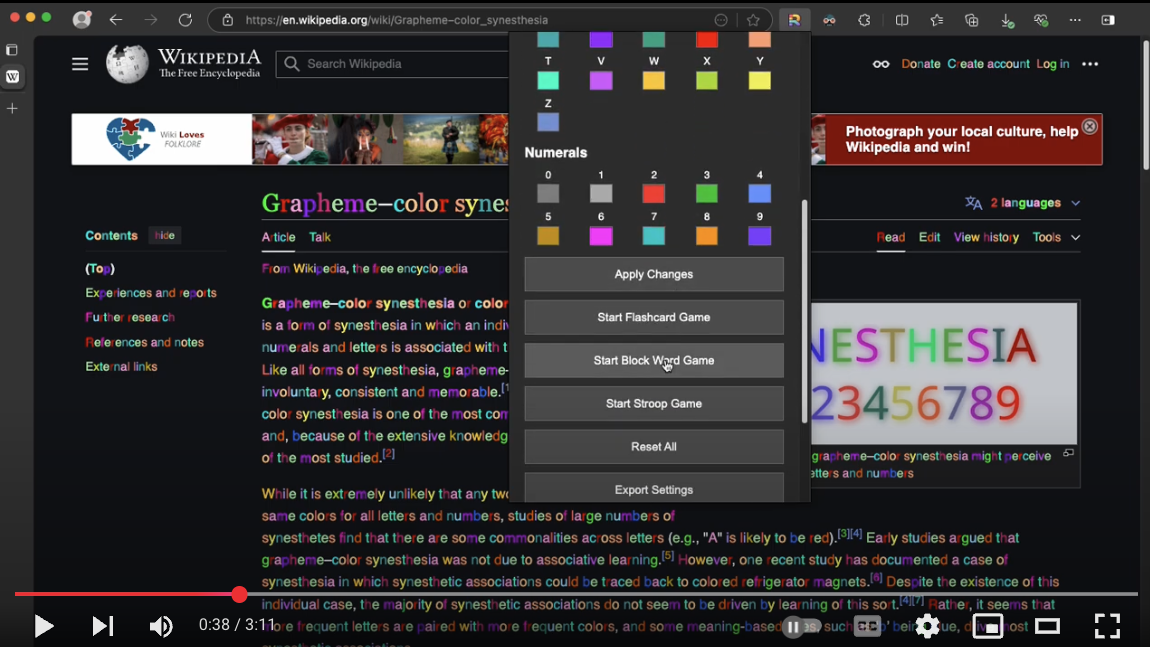The width and height of the screenshot is (1150, 647).
Task: Click the Favorites star icon
Action: [936, 19]
